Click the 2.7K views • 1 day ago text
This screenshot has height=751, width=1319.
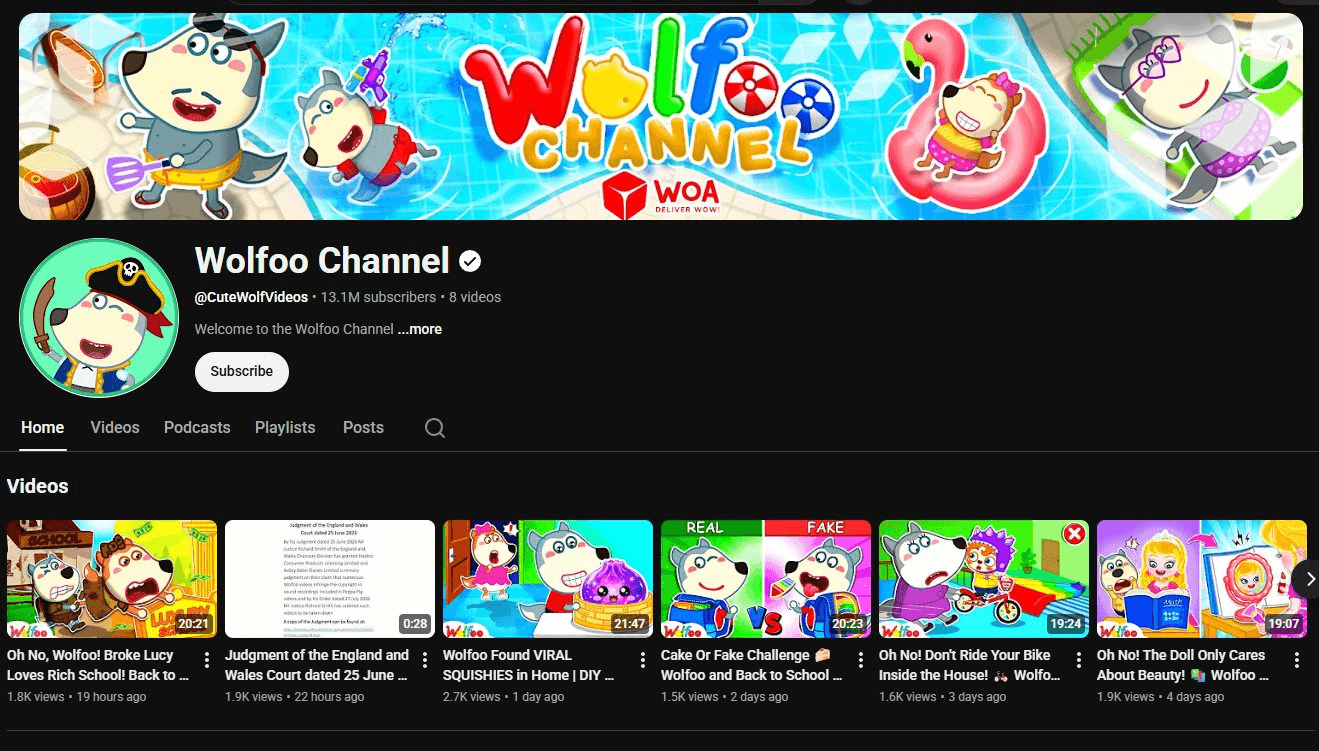504,696
